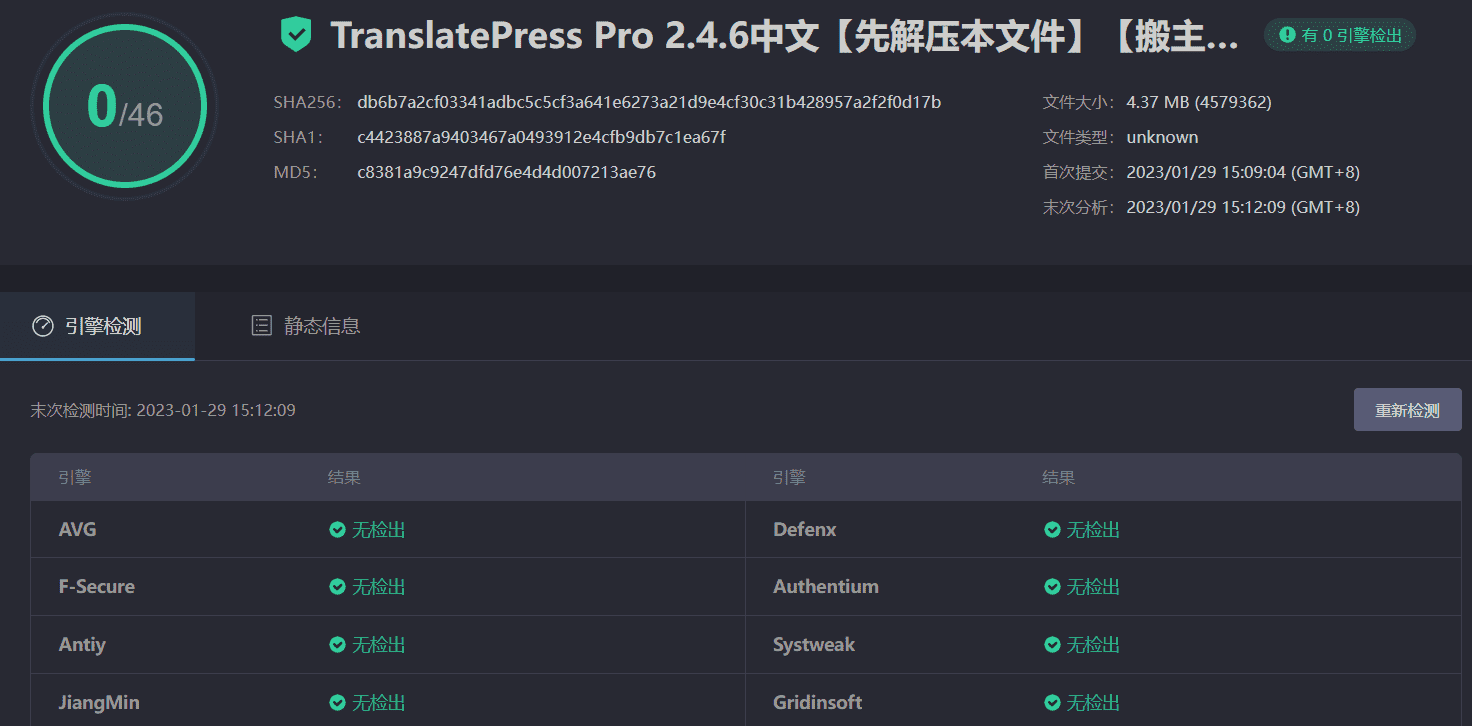Select the SHA1 hash value c4423887...
This screenshot has width=1472, height=726.
(541, 137)
